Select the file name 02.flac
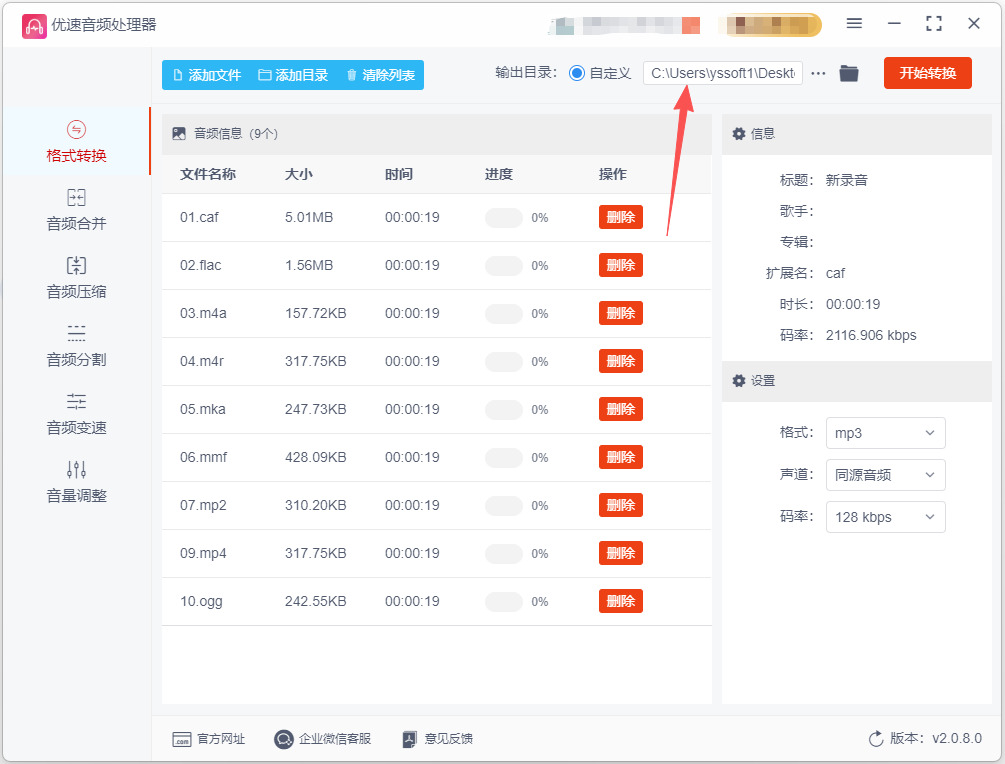Image resolution: width=1005 pixels, height=764 pixels. click(x=201, y=265)
